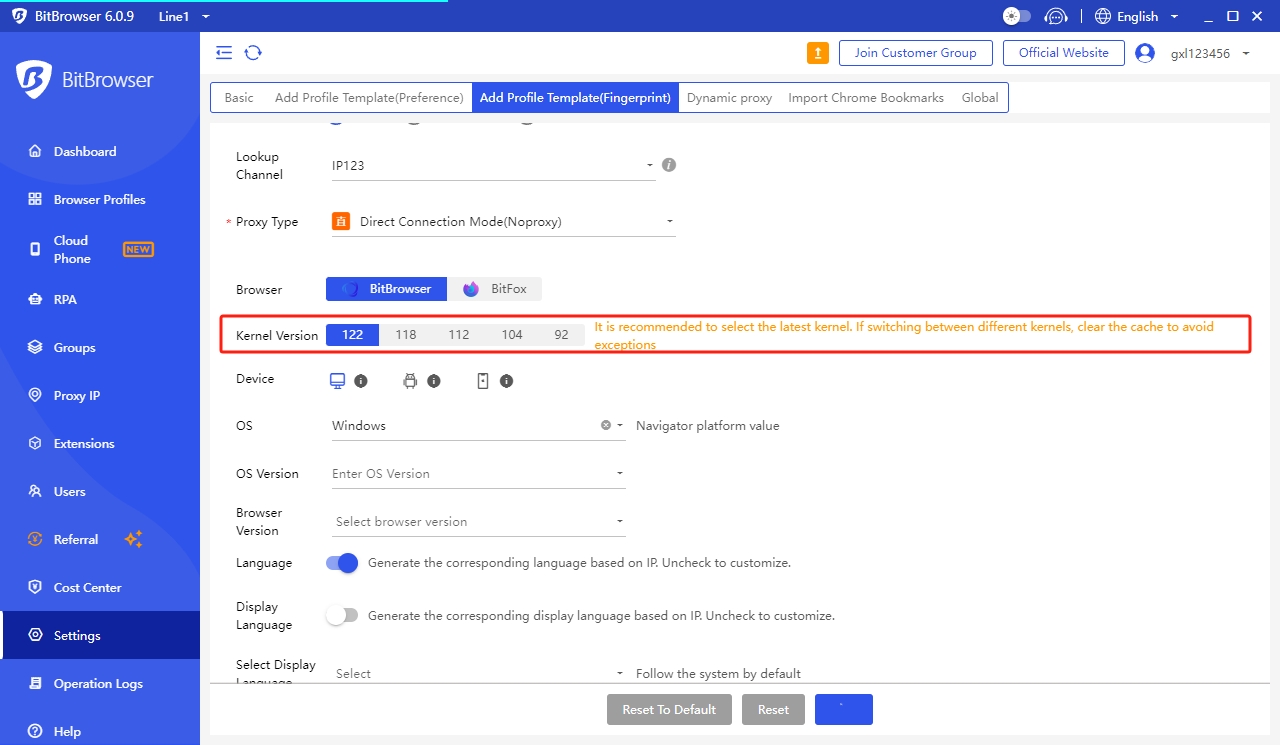Expand the gxl123456 account menu
The height and width of the screenshot is (745, 1280).
click(x=1210, y=53)
